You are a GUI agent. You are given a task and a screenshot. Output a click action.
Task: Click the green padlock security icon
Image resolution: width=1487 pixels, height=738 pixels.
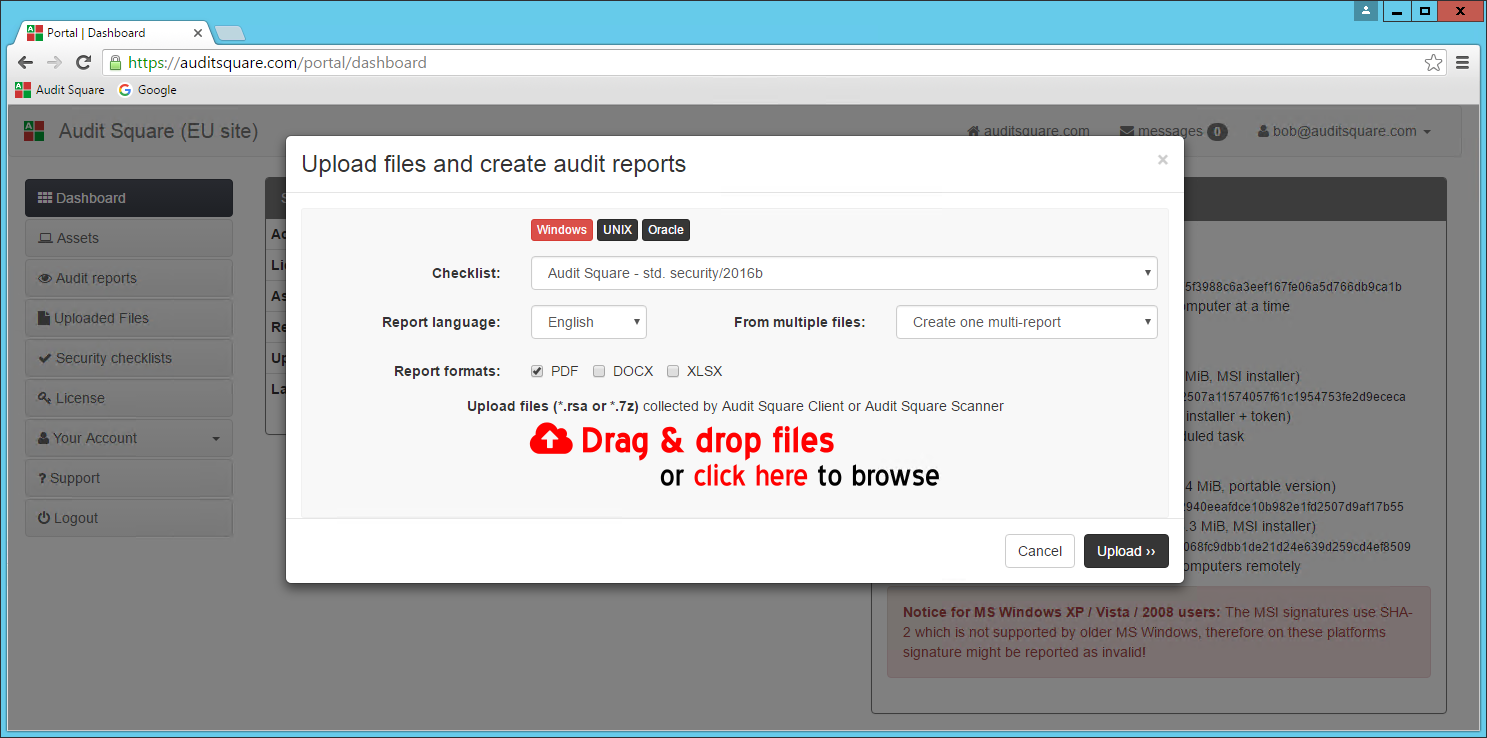pyautogui.click(x=115, y=62)
